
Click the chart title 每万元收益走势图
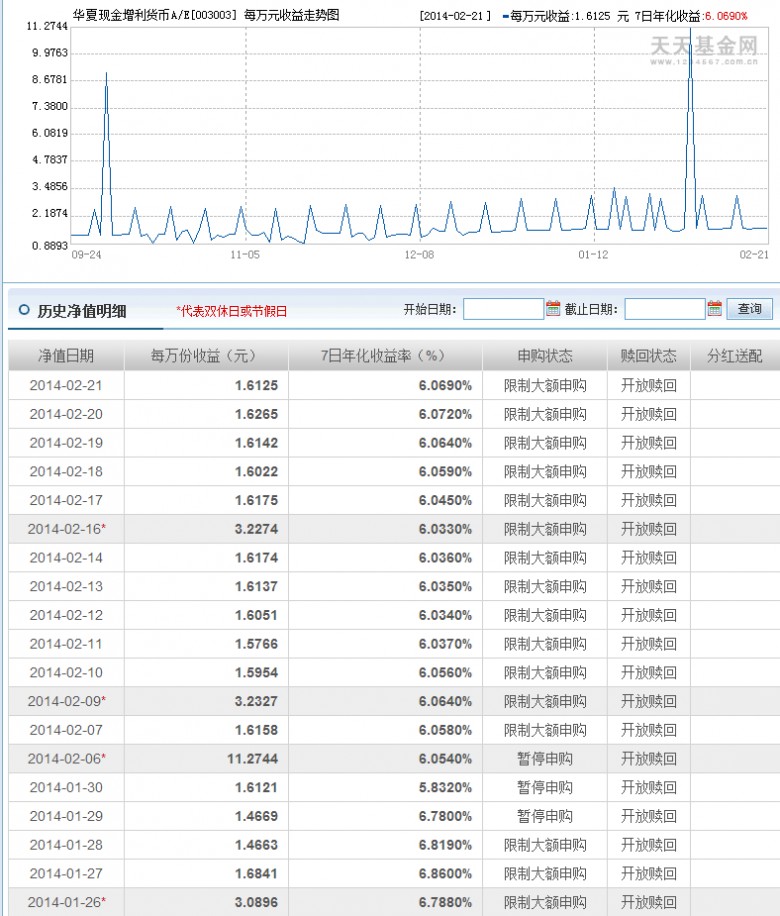point(292,15)
